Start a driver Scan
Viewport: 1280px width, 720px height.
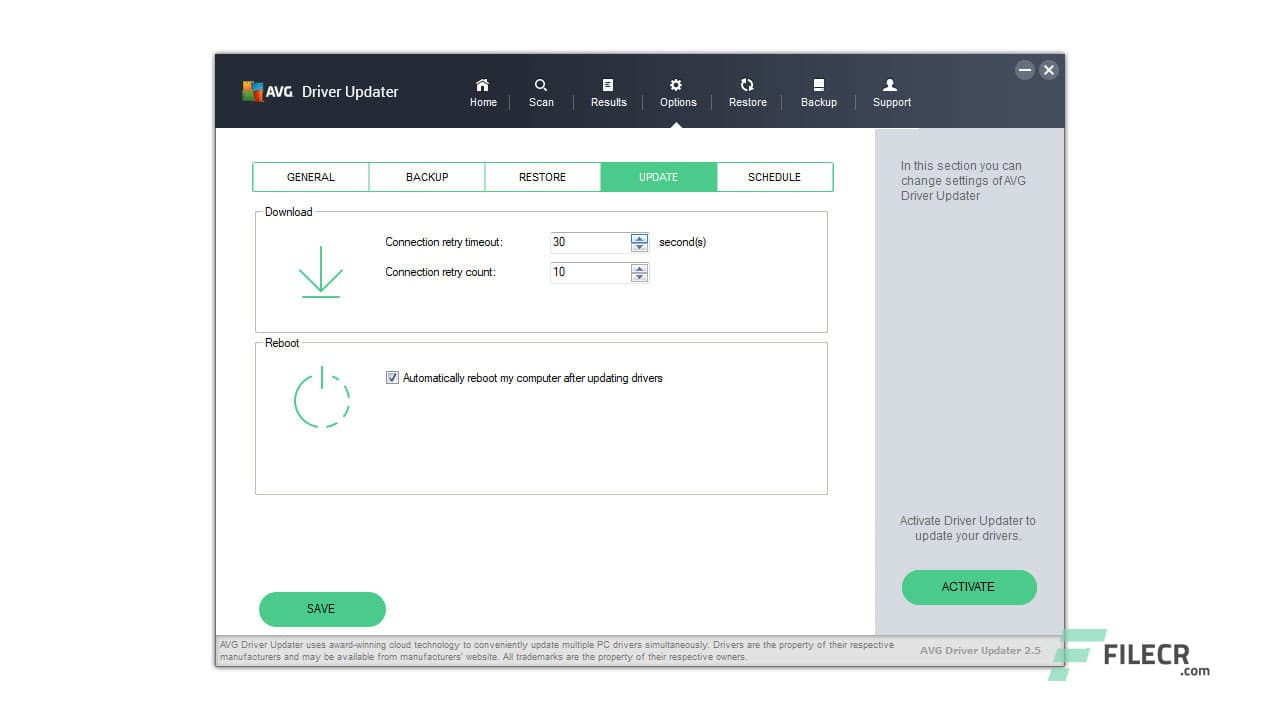[x=541, y=92]
